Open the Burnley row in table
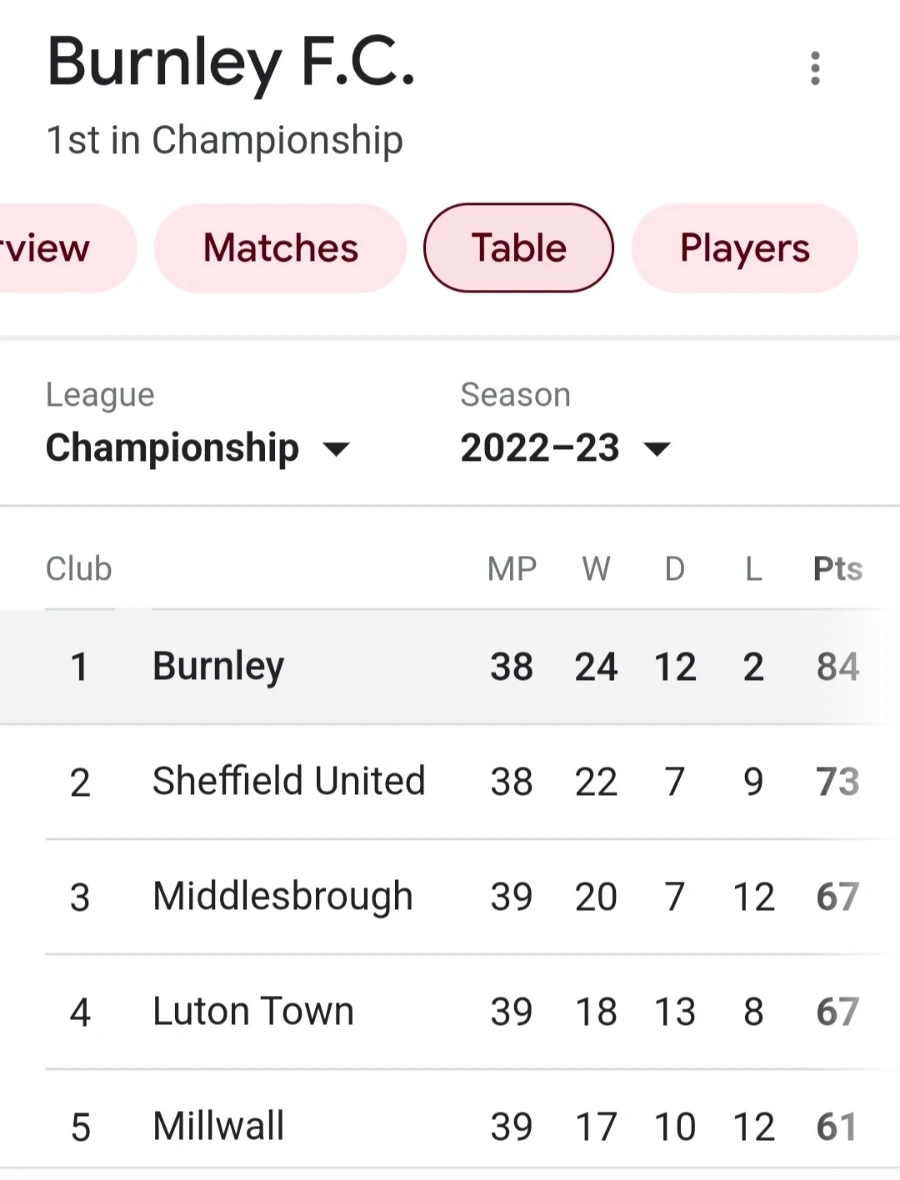Viewport: 900px width, 1180px height. pos(218,666)
